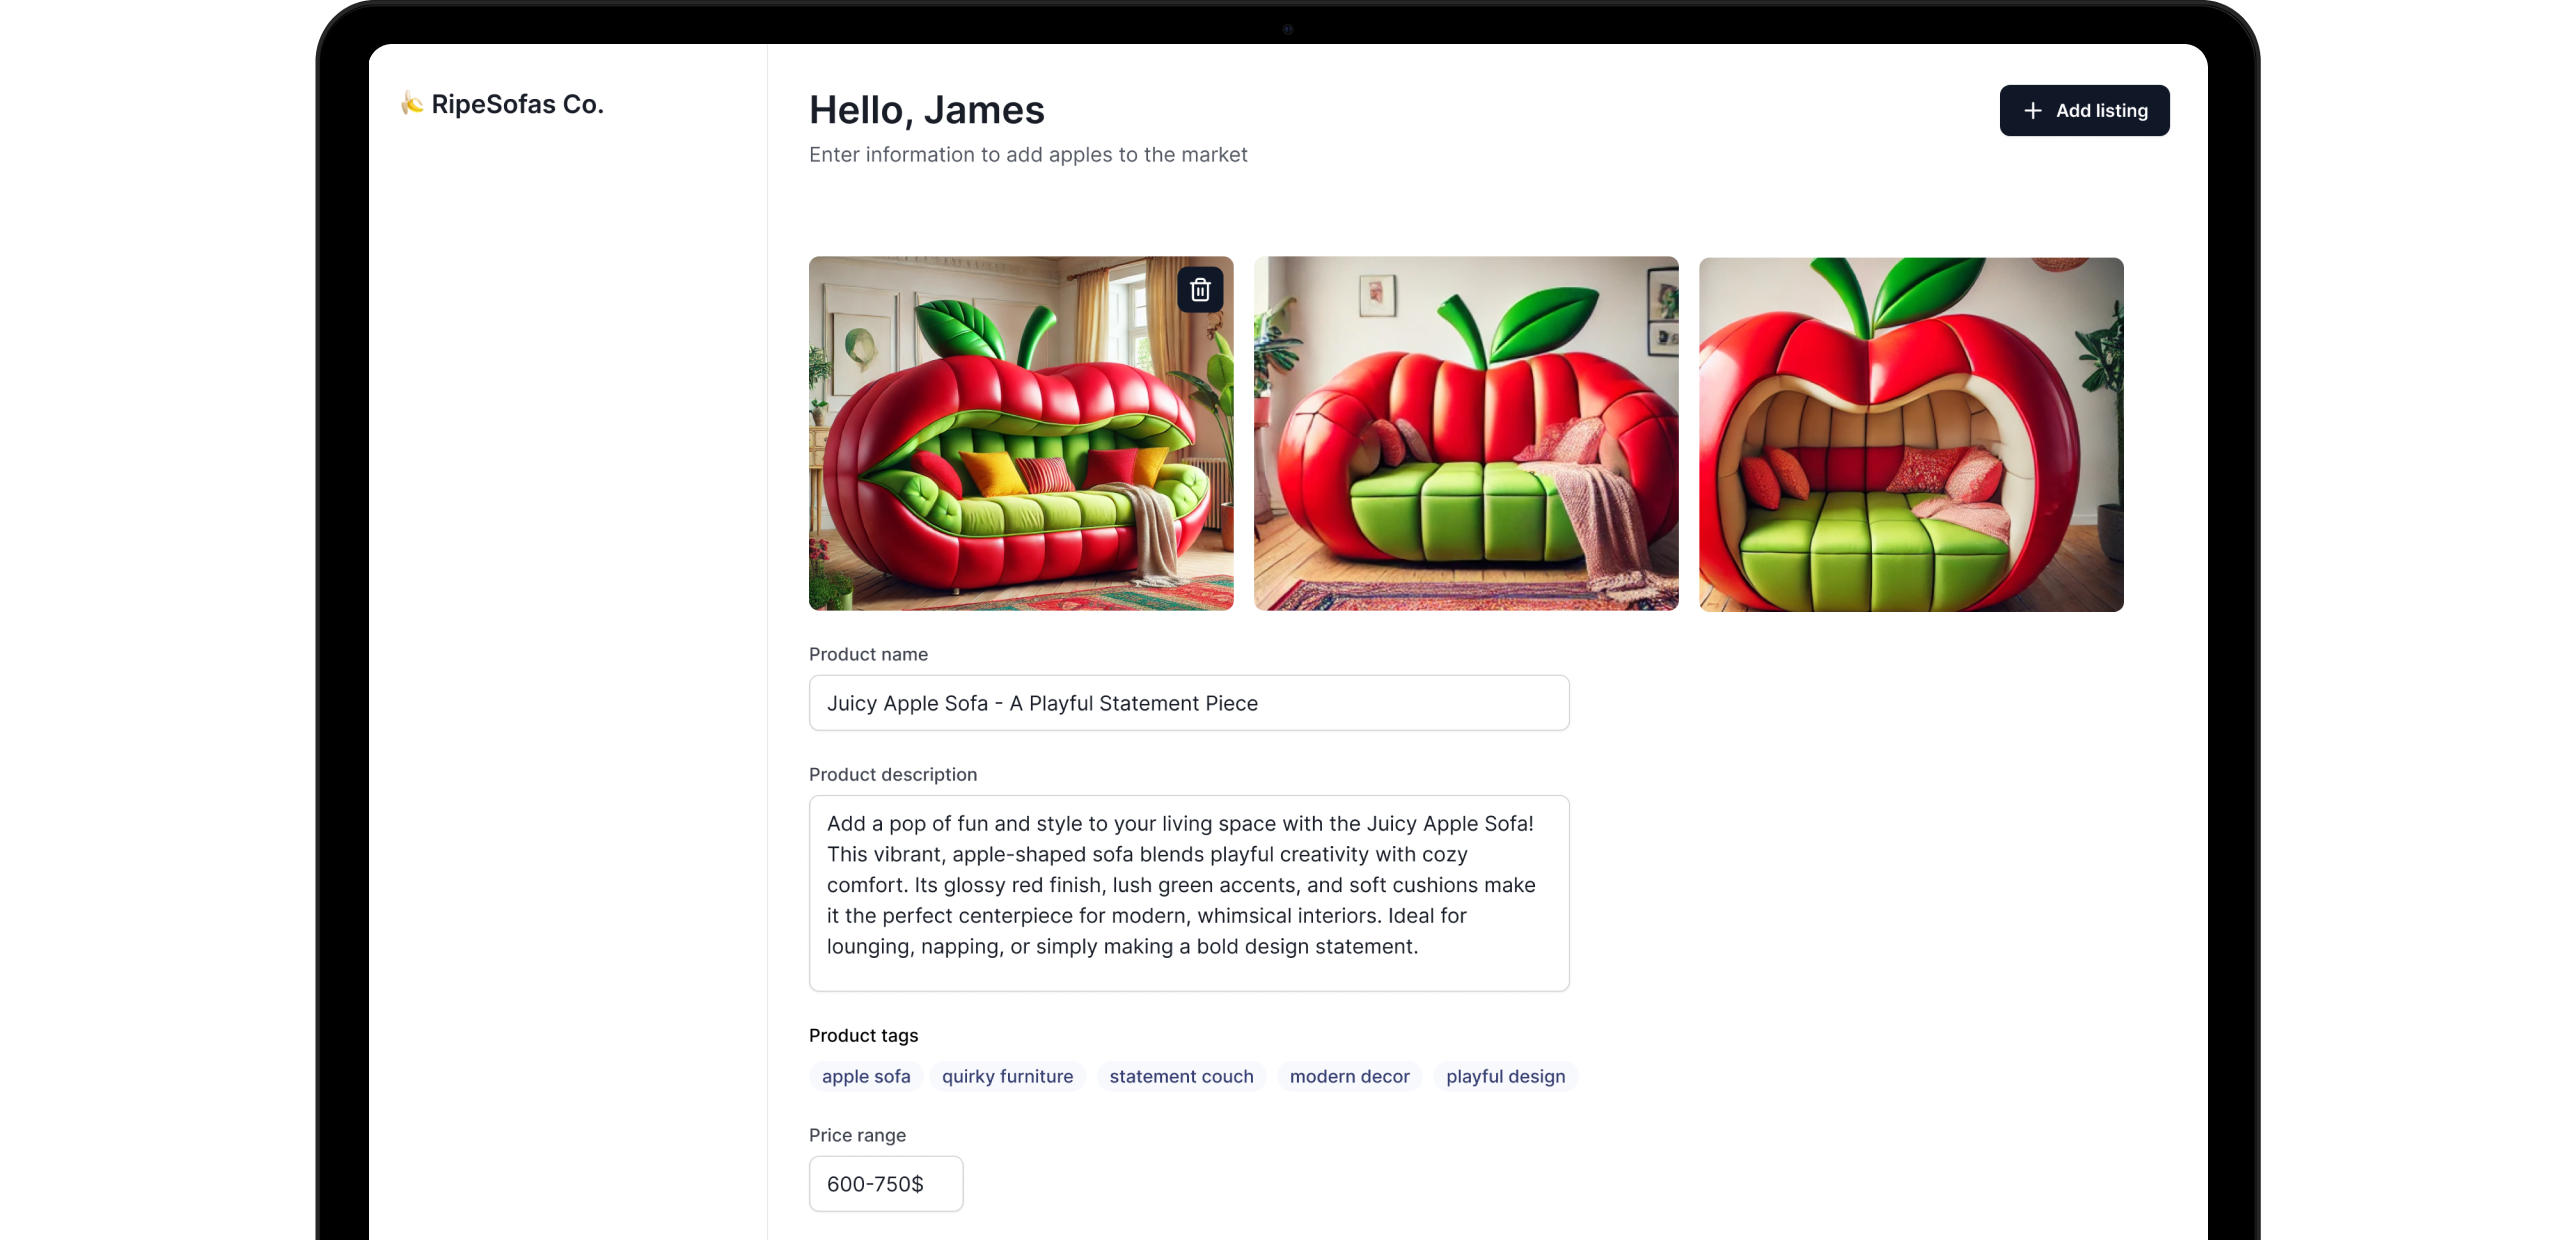Click inside the Product description text area

pos(1189,893)
